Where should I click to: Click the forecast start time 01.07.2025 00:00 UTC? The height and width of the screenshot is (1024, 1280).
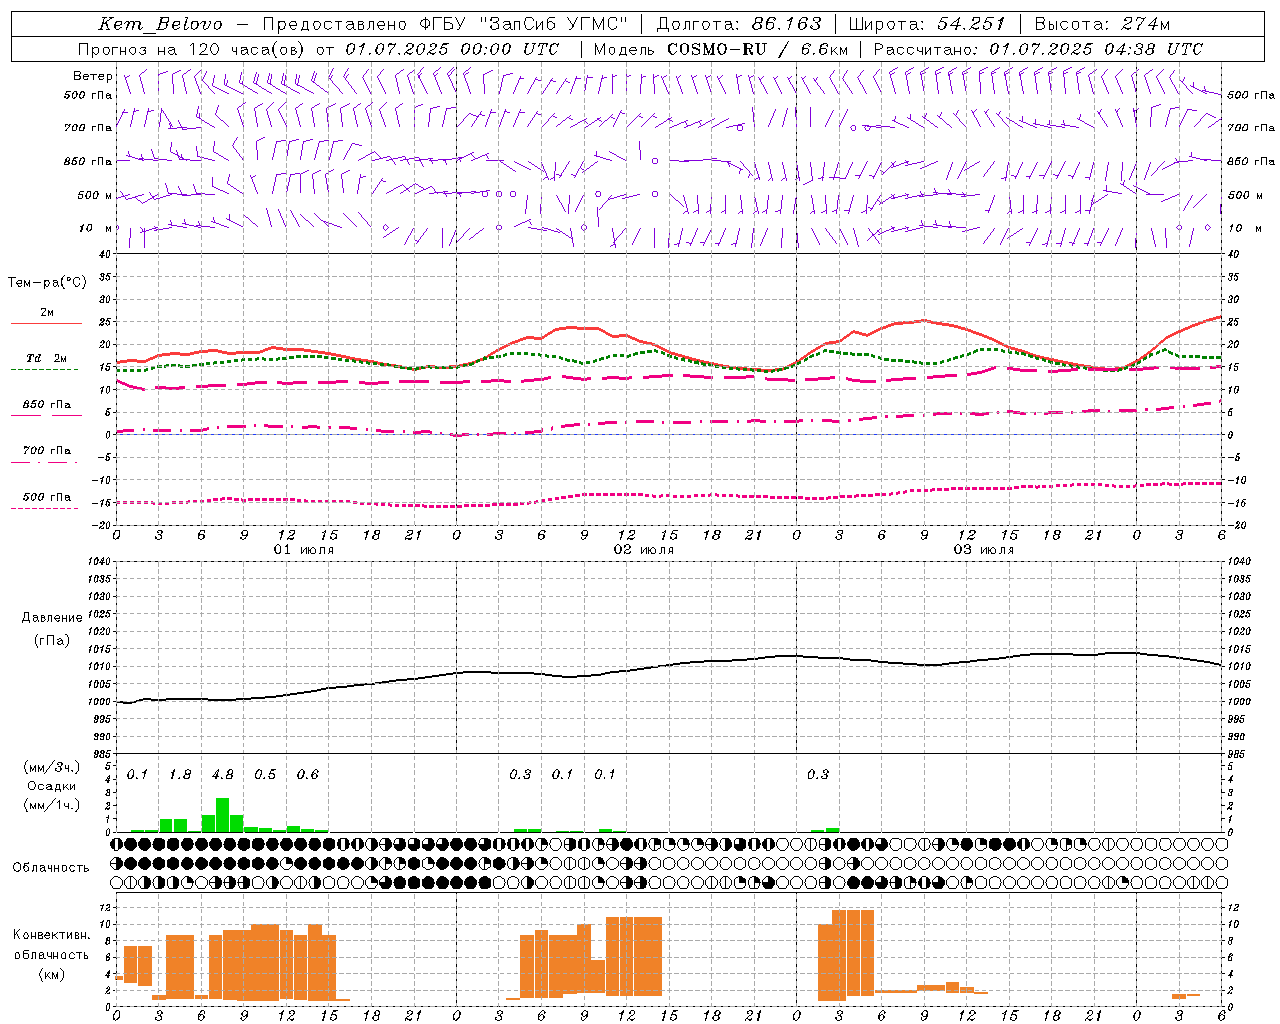[452, 49]
